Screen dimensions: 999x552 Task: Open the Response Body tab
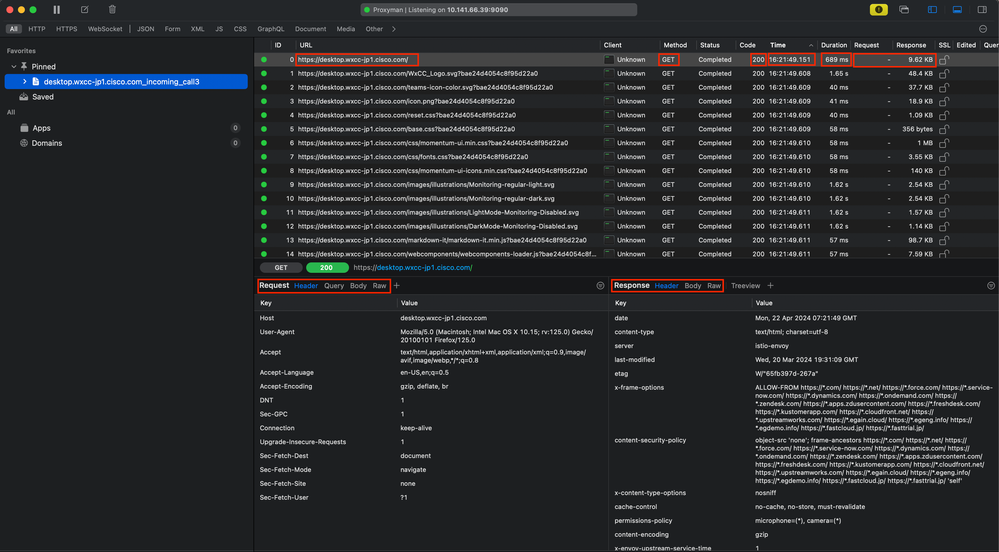(693, 286)
